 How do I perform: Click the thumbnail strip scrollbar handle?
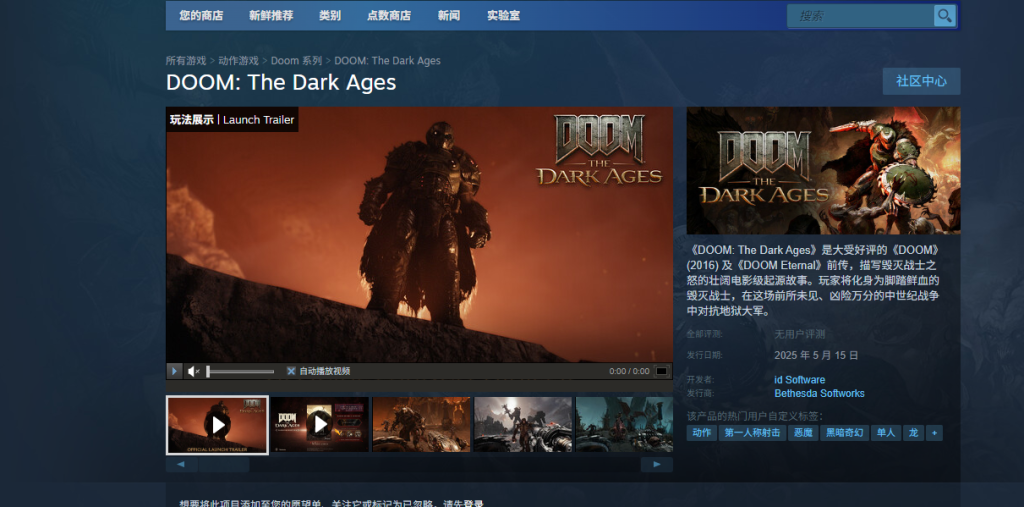pos(224,465)
